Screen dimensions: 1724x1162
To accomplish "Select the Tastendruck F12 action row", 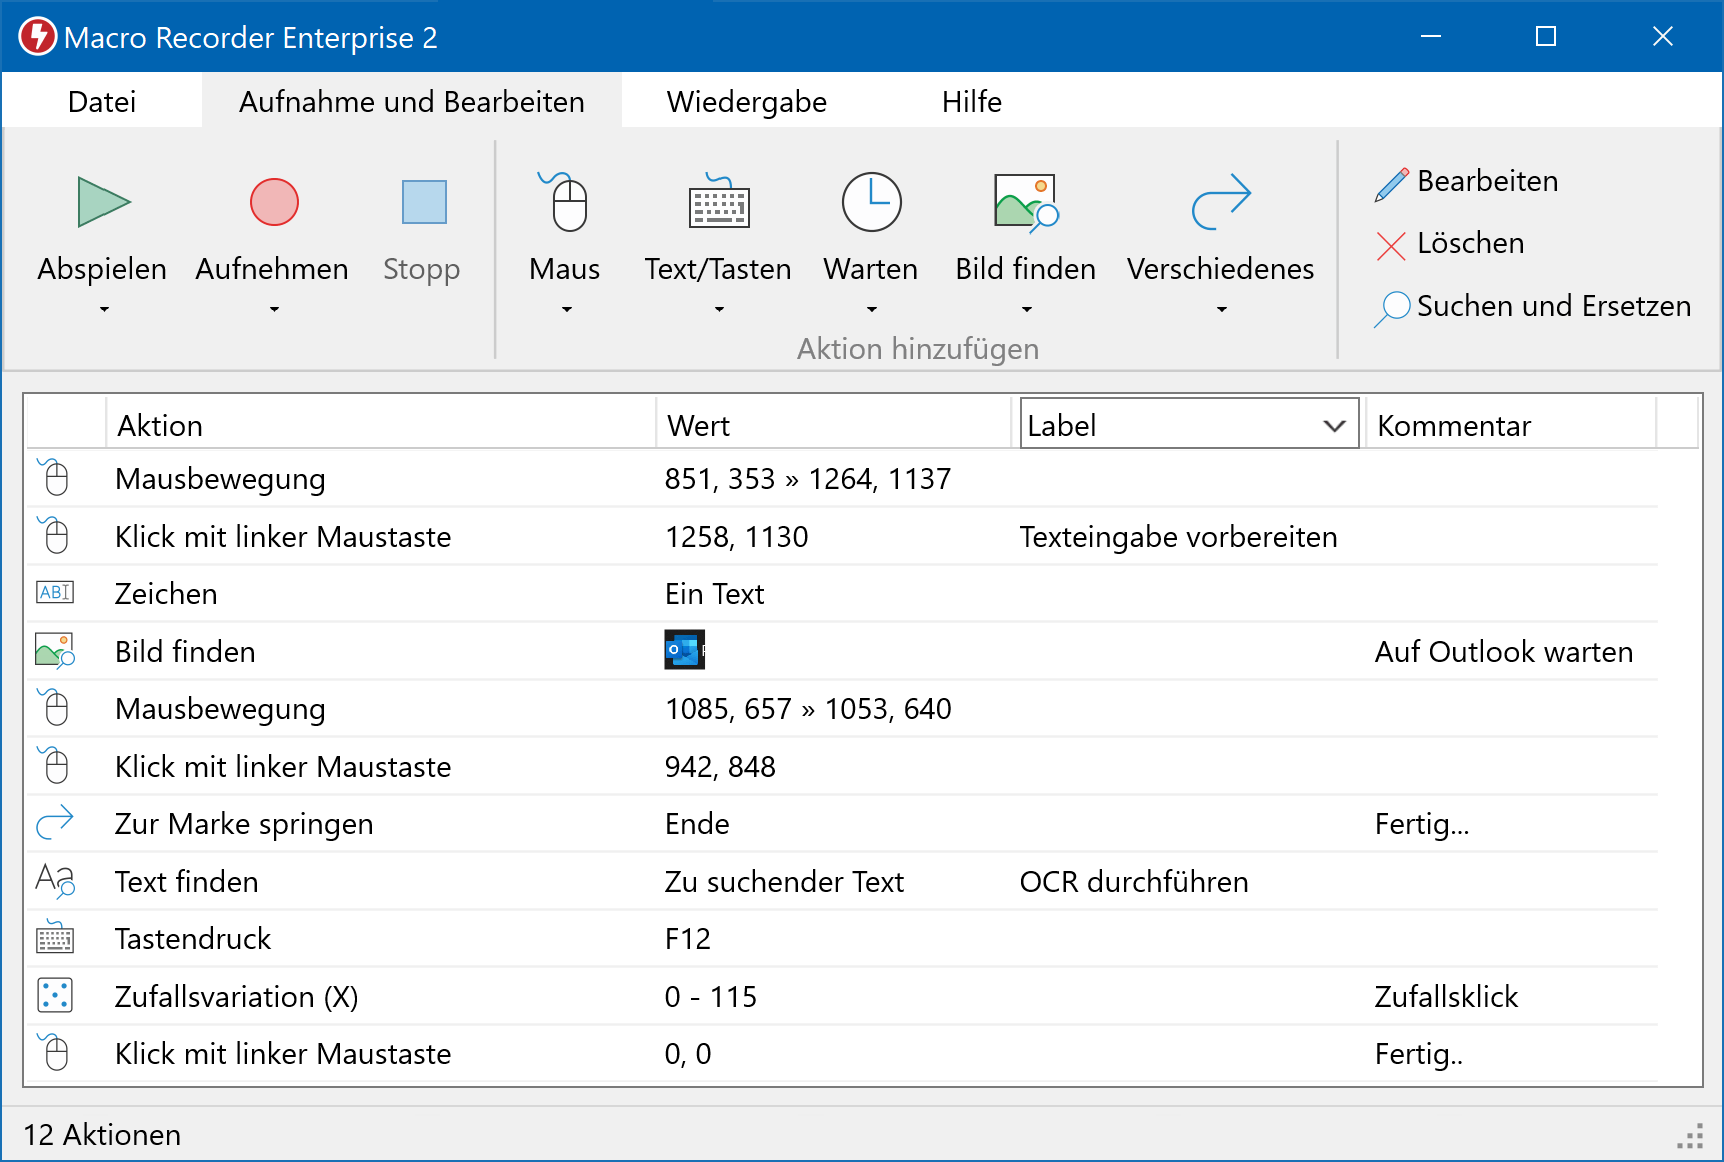I will (x=192, y=938).
